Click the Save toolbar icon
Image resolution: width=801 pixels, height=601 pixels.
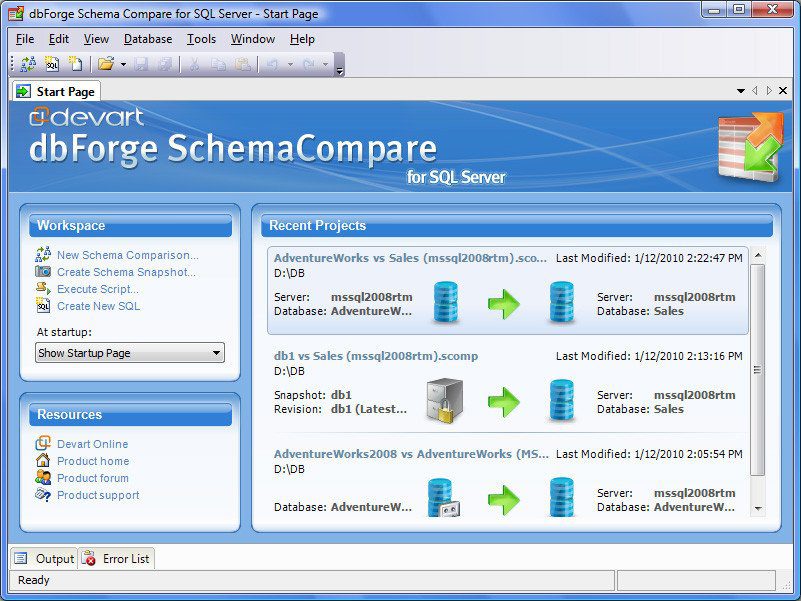(x=141, y=64)
